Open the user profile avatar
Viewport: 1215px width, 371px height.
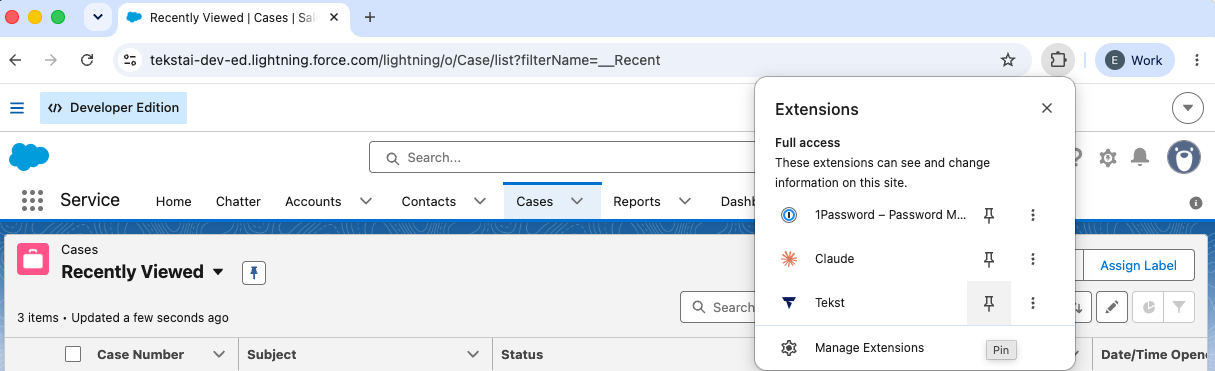1184,157
